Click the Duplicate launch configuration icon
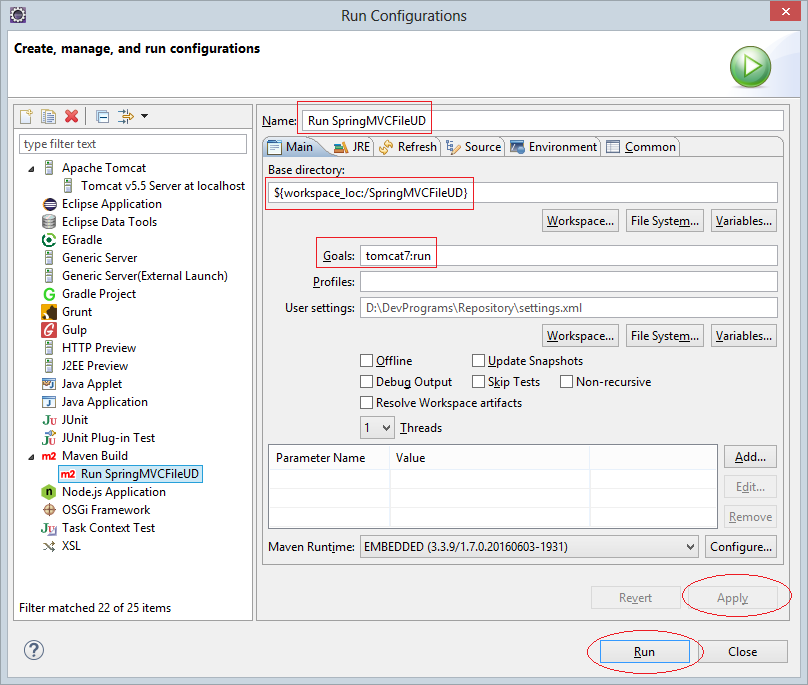Screen dimensions: 808x685 pyautogui.click(x=48, y=116)
